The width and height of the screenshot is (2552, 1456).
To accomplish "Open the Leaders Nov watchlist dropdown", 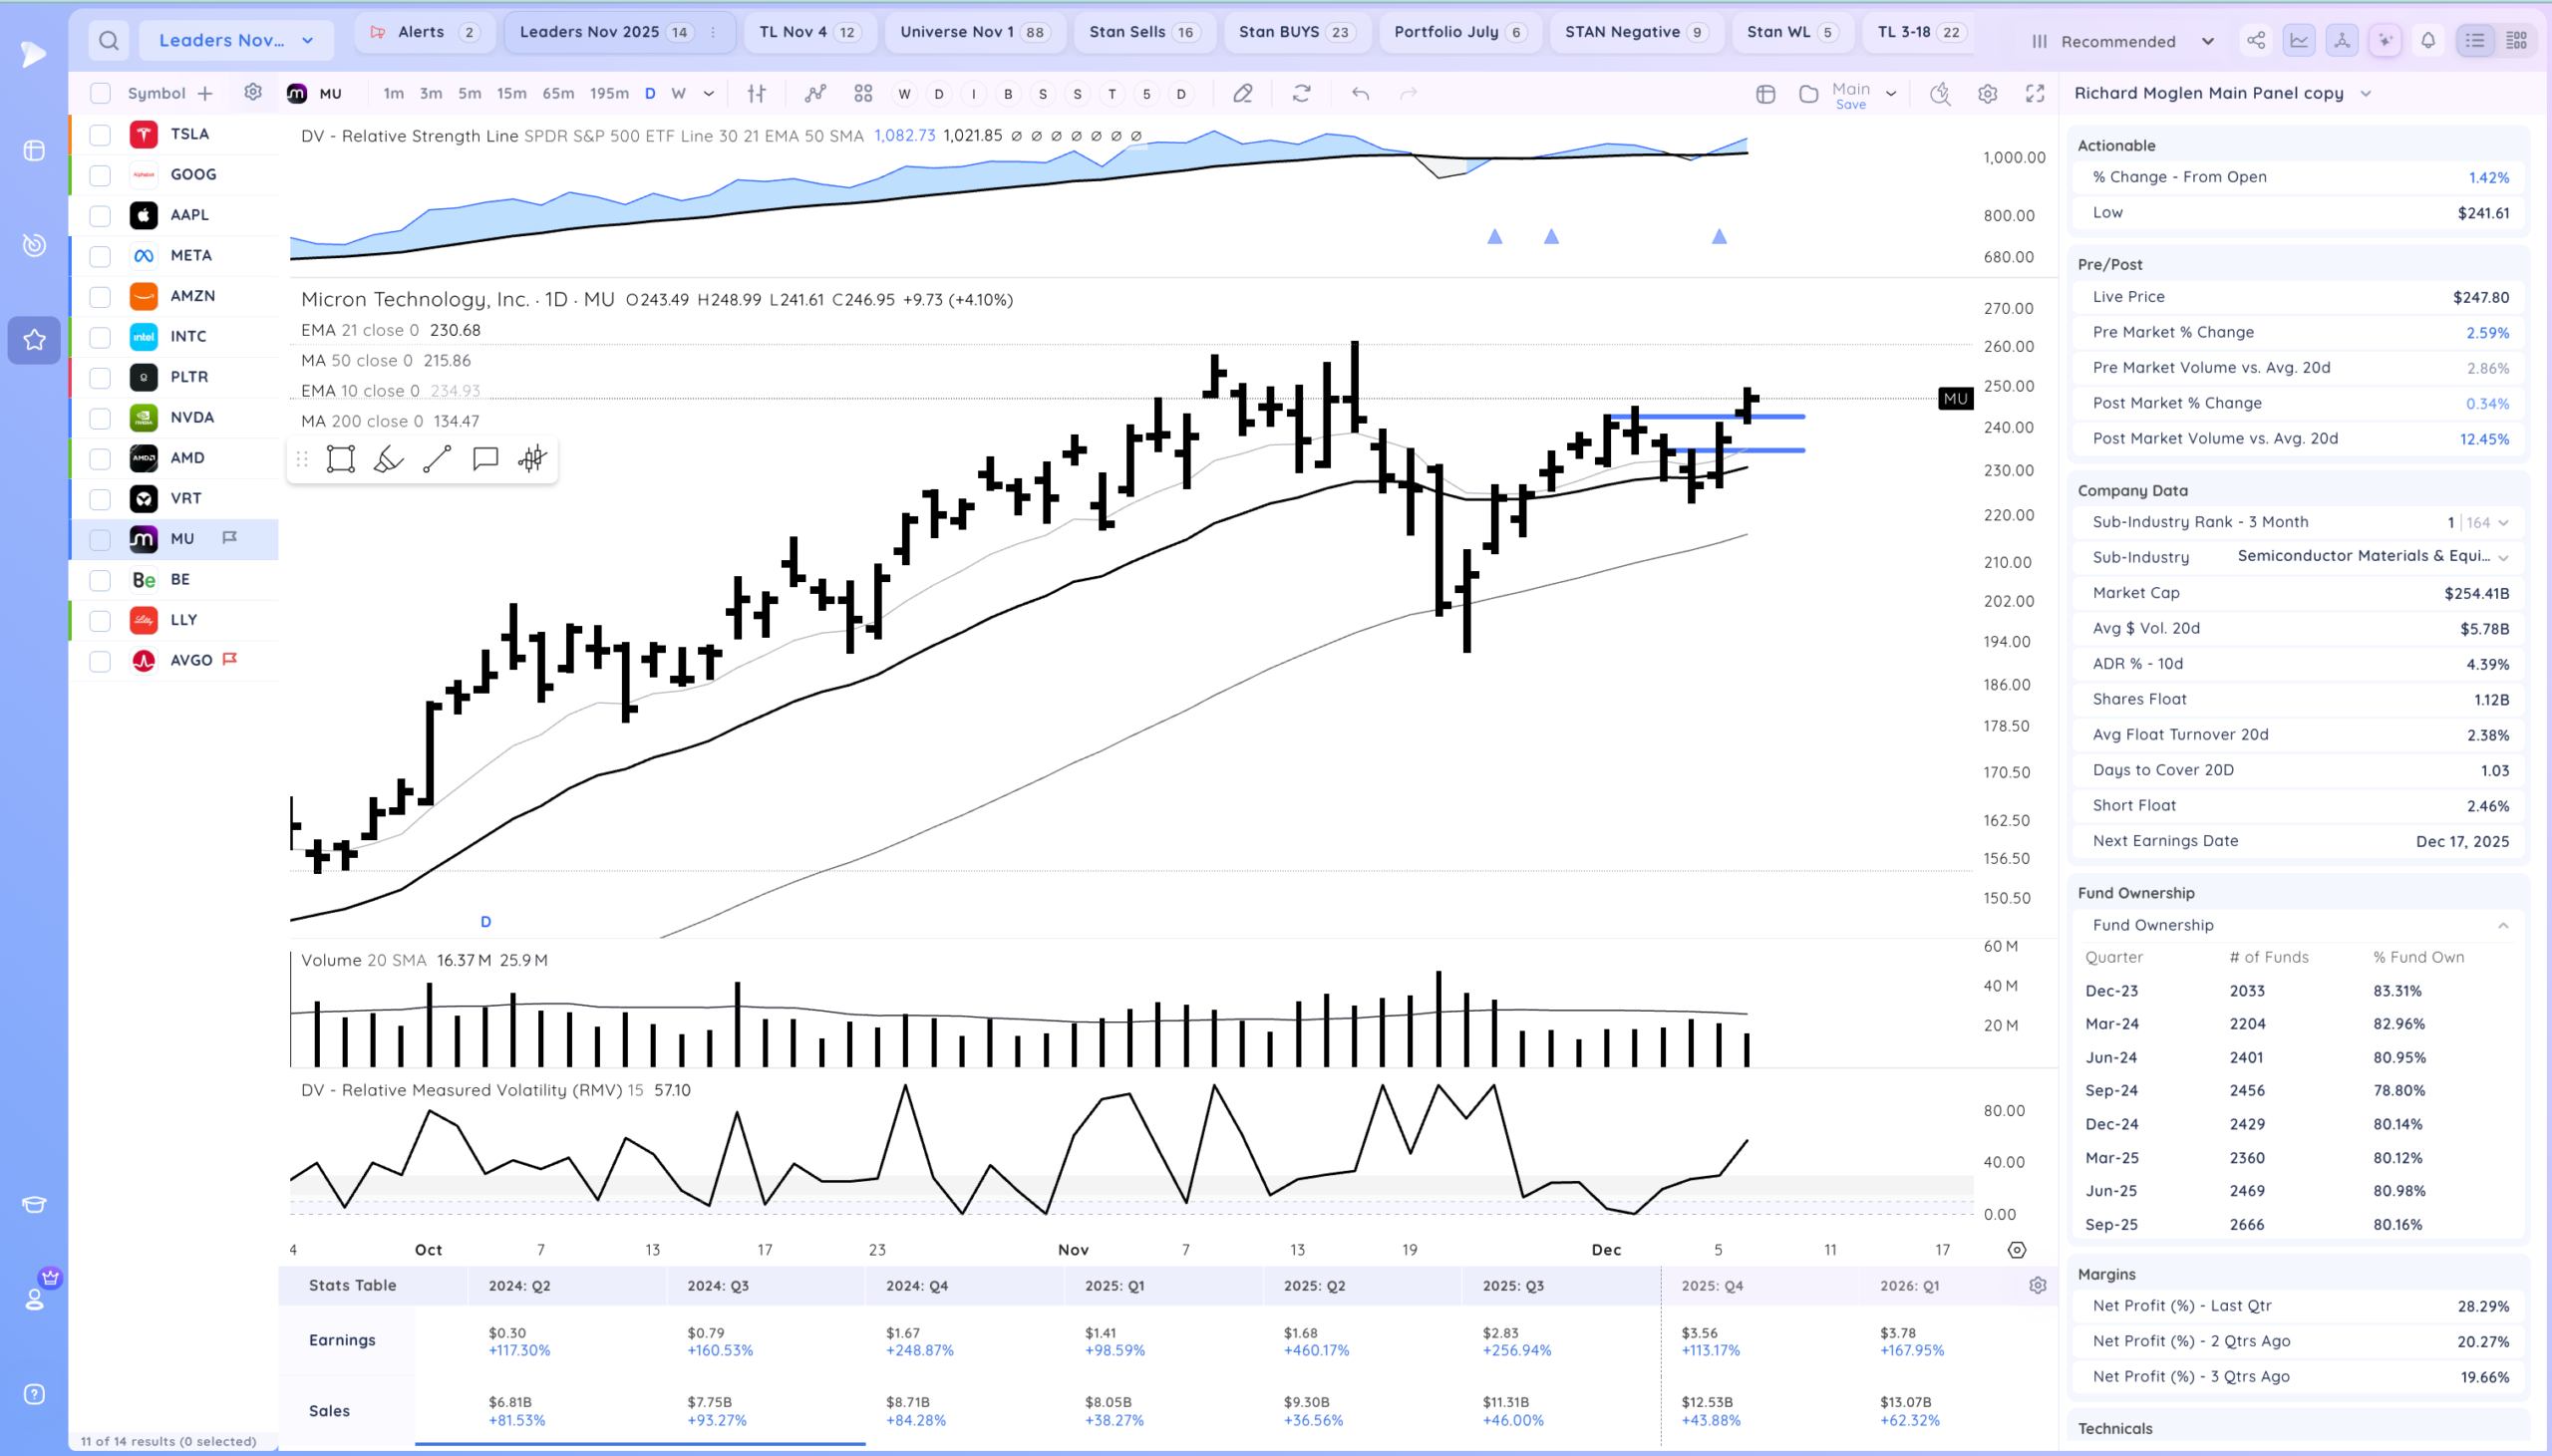I will coord(236,40).
